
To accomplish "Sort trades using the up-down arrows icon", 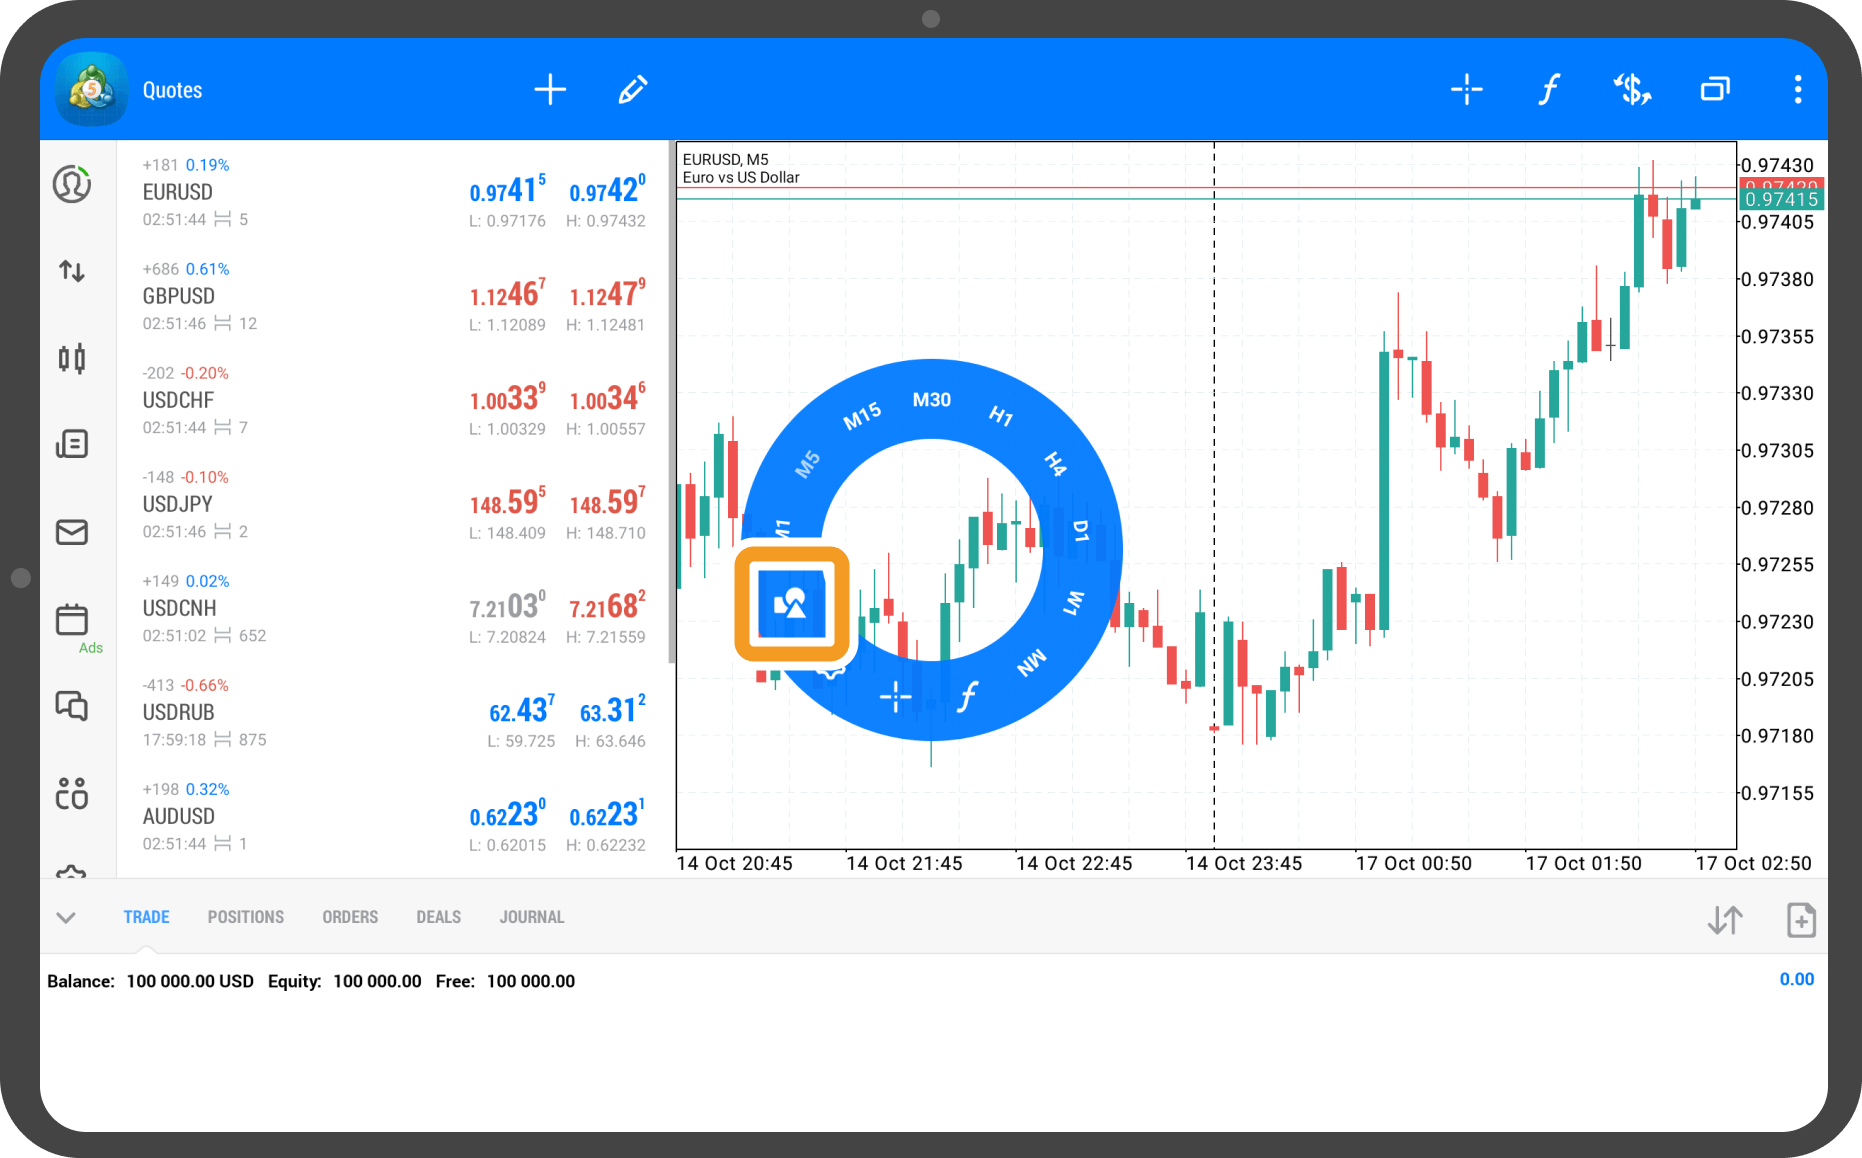I will [x=1725, y=920].
